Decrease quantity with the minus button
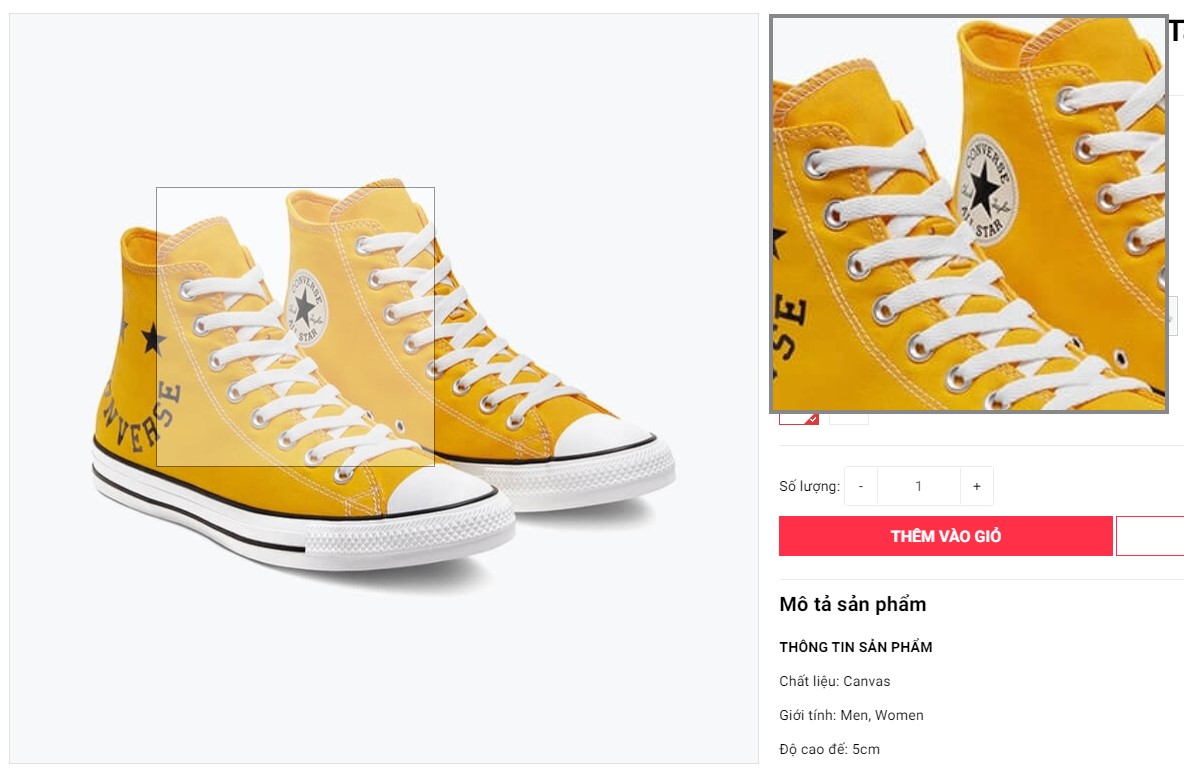Screen dimensions: 1184x775 (861, 486)
